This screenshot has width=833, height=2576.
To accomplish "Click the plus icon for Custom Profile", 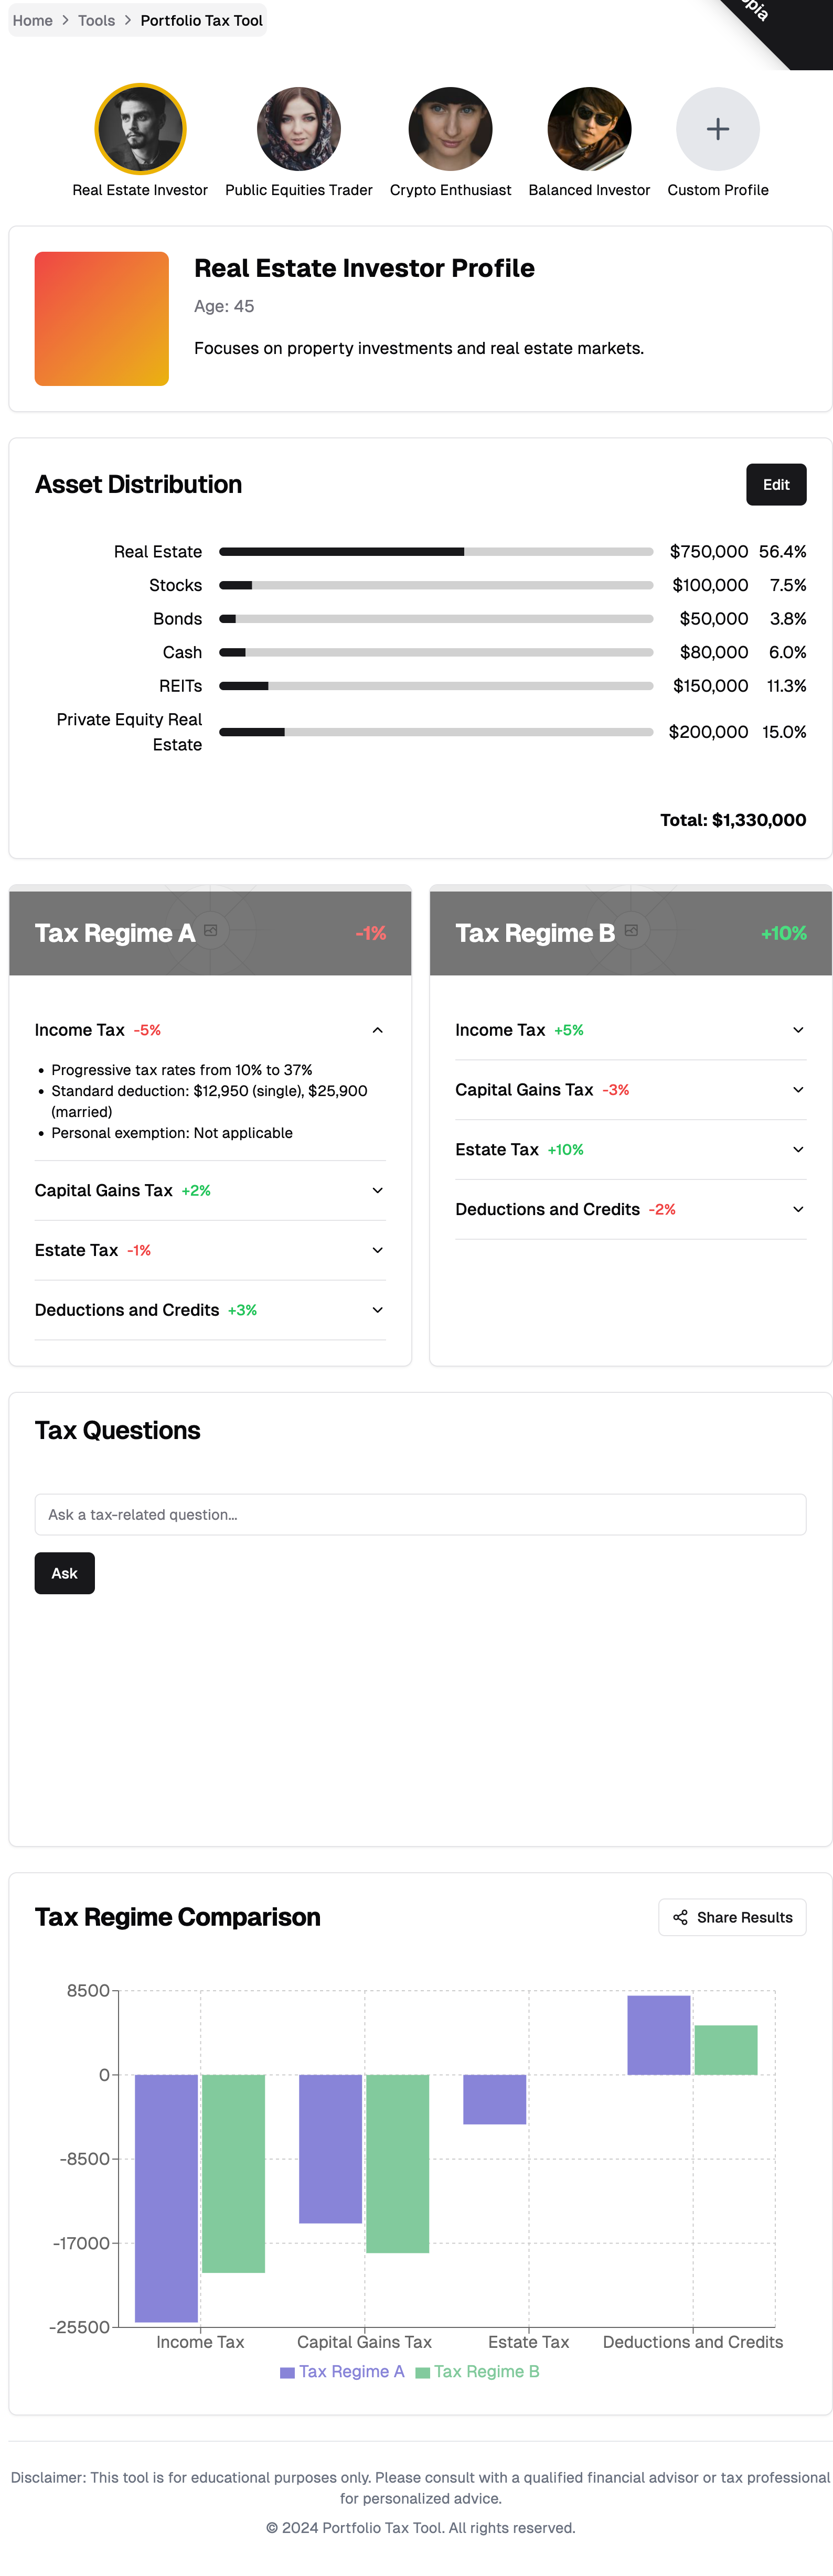I will pos(717,129).
